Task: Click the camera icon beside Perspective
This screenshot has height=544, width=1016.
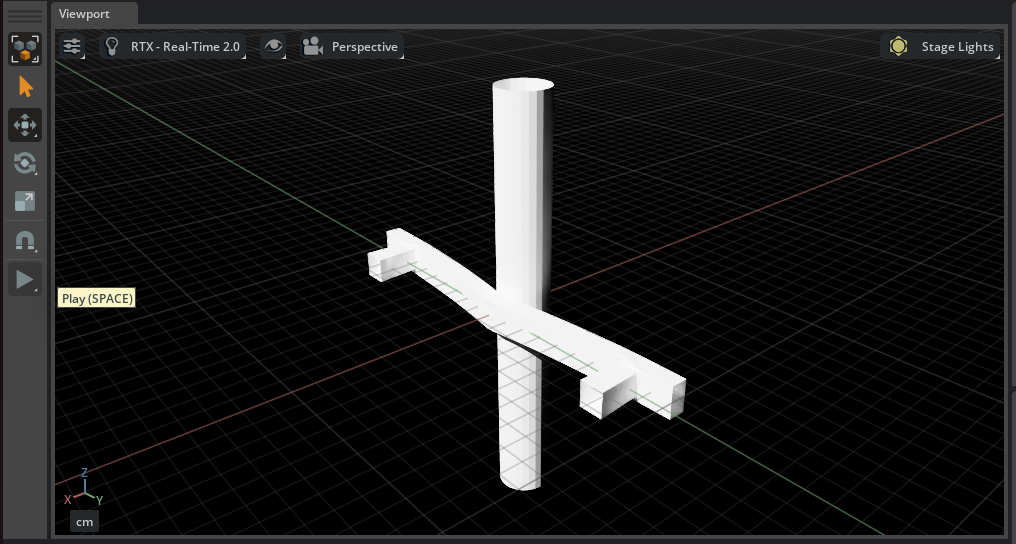Action: [x=313, y=47]
